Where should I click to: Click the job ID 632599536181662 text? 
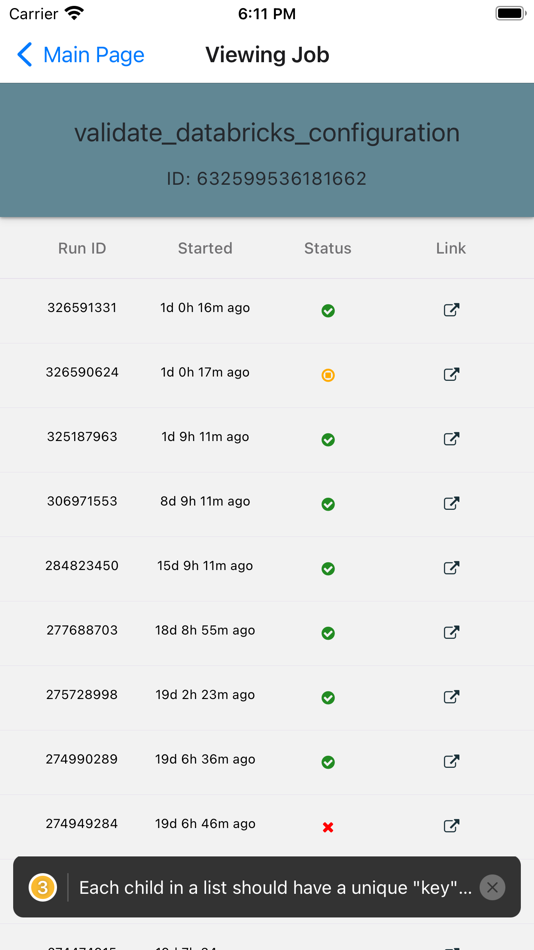point(267,179)
